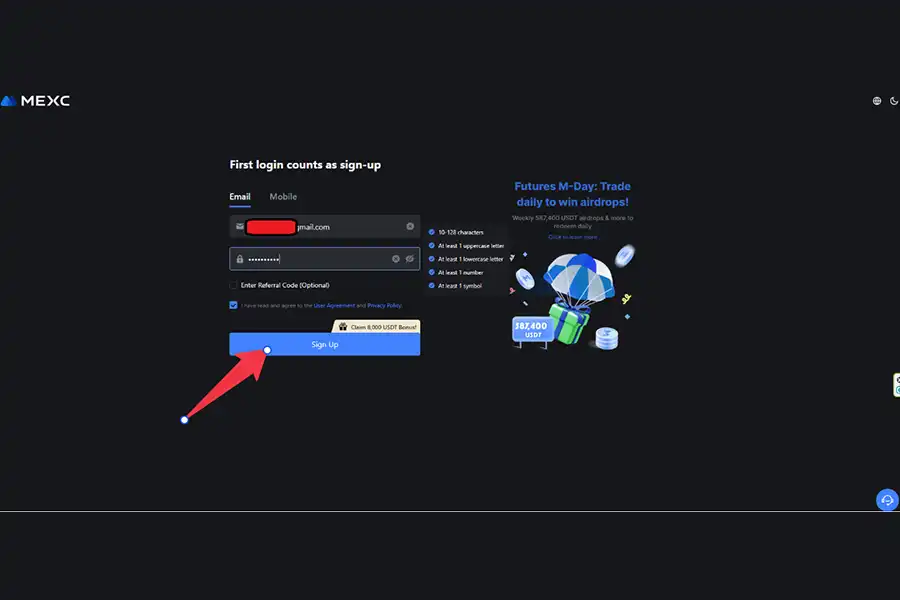This screenshot has height=600, width=900.
Task: Click the envelope icon in the email field
Action: click(x=240, y=227)
